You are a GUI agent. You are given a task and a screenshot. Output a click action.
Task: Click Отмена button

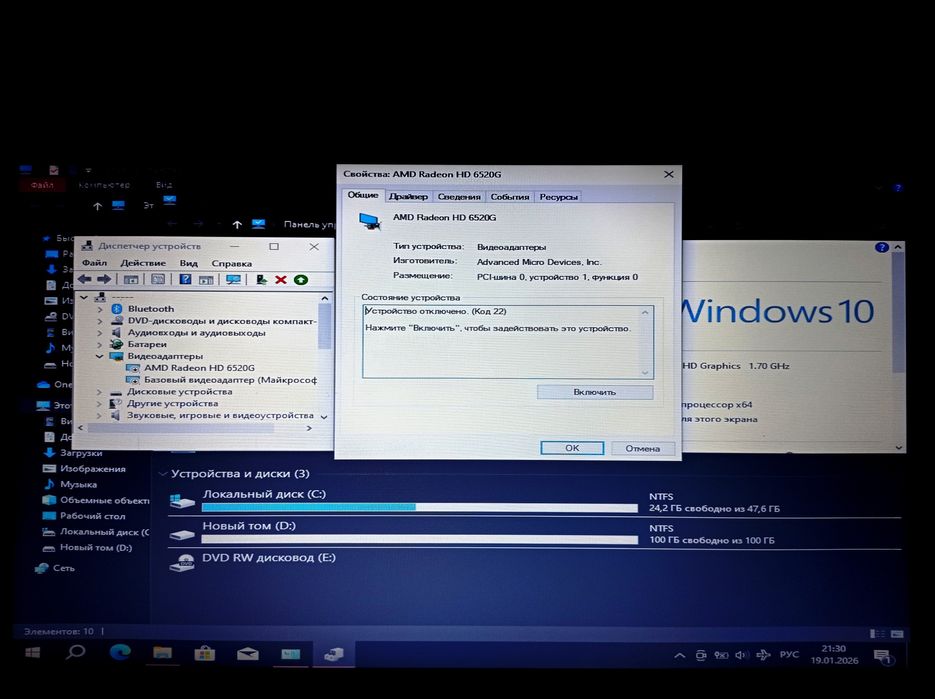coord(642,448)
